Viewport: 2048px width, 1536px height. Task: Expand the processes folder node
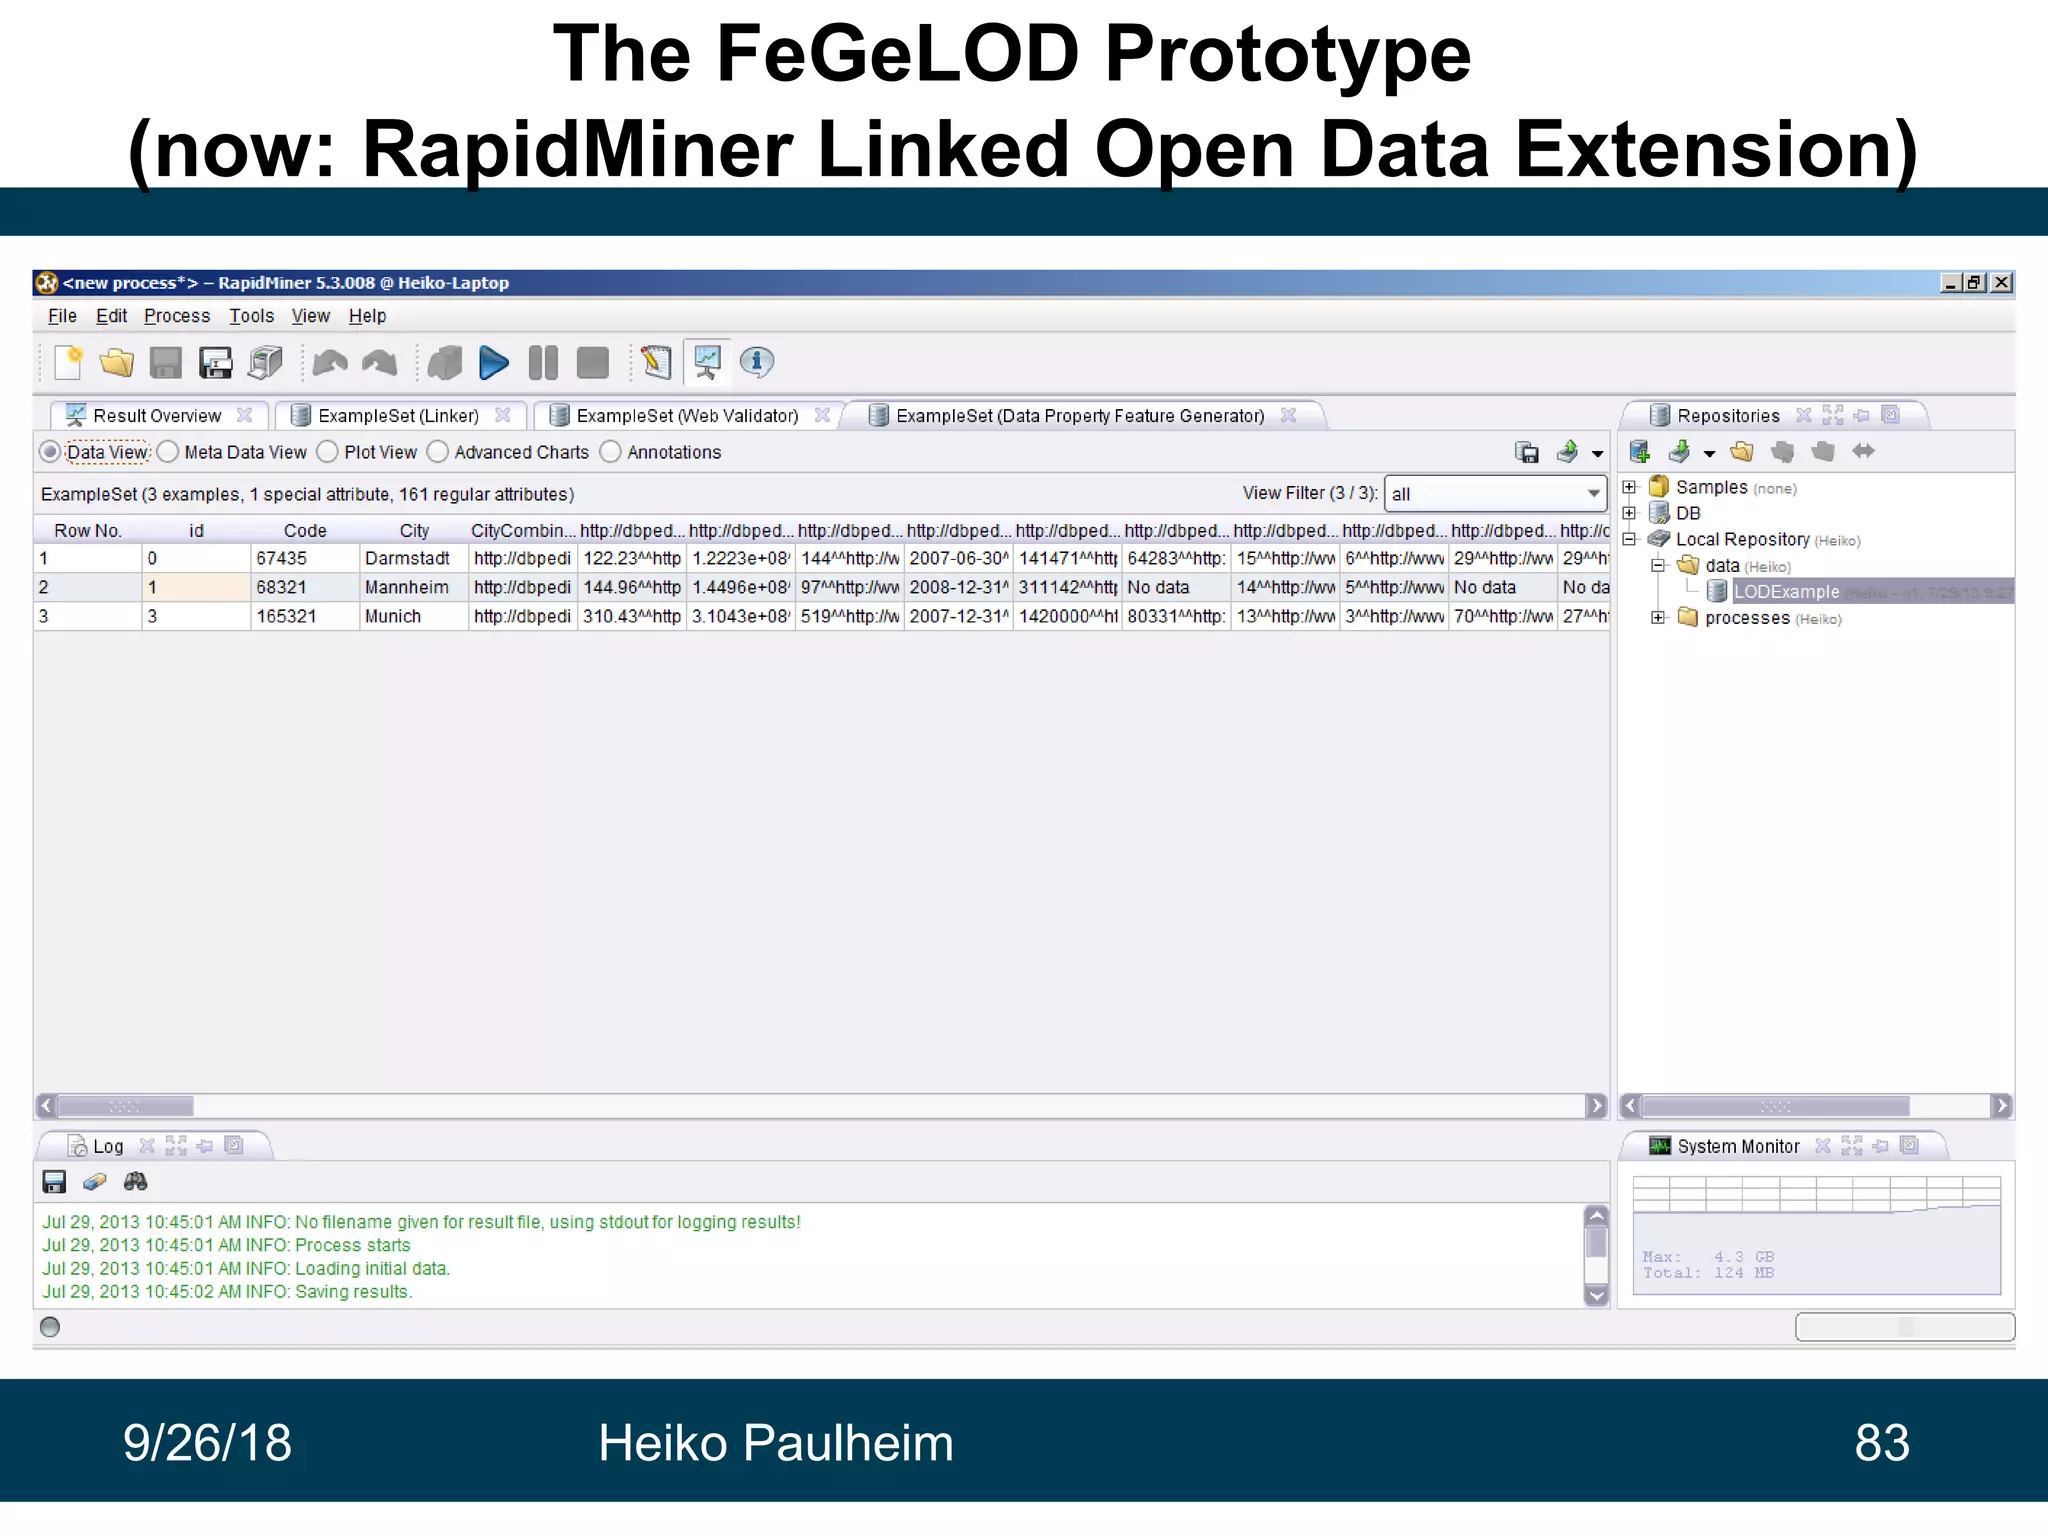point(1657,617)
